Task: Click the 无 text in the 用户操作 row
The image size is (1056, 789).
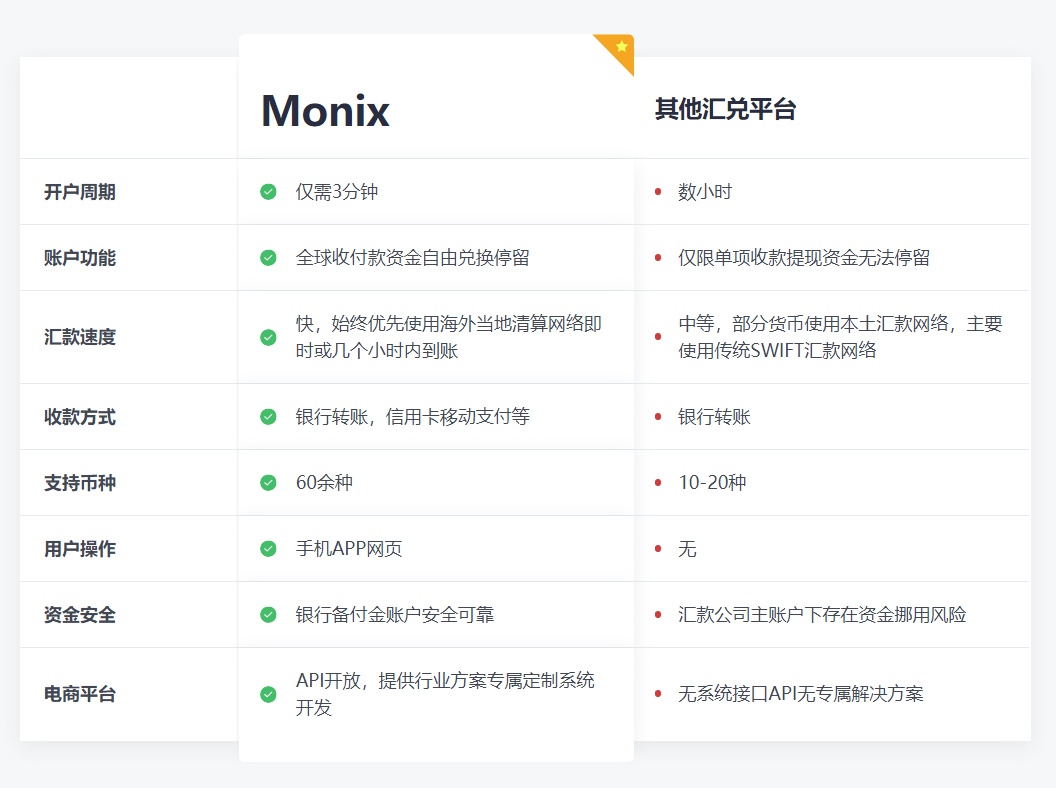Action: click(688, 549)
